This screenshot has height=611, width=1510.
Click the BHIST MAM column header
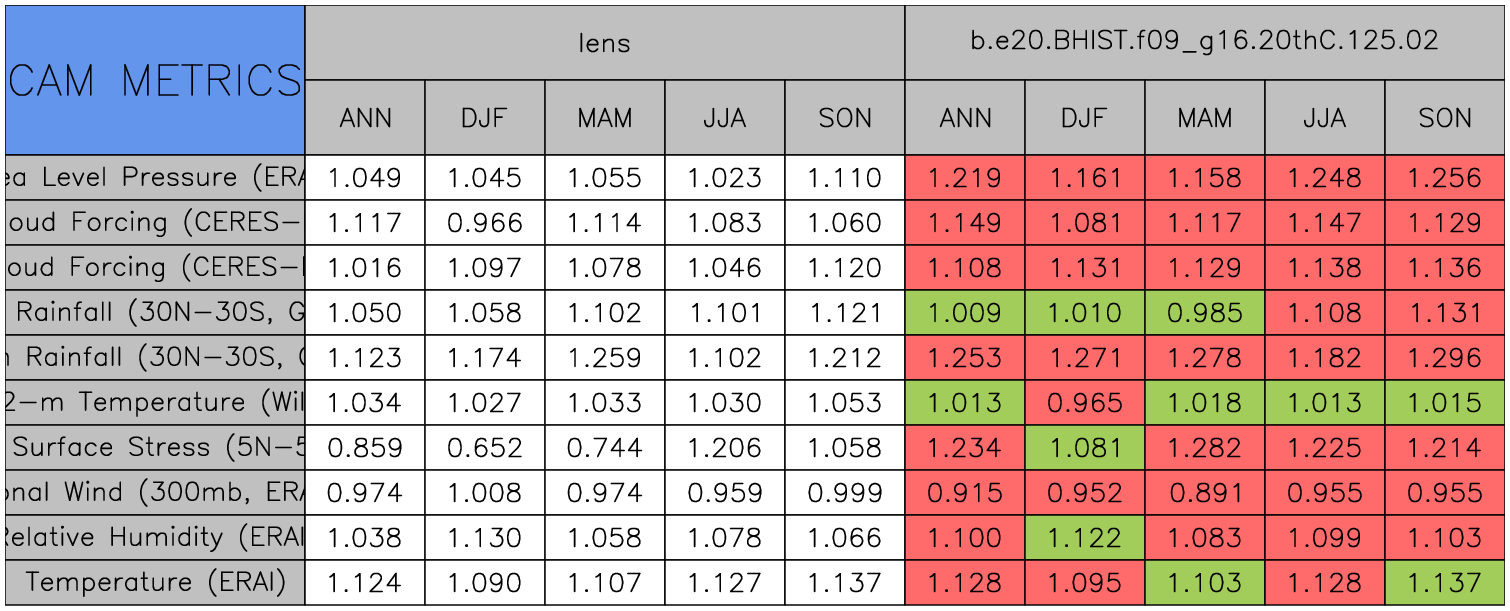(1204, 118)
